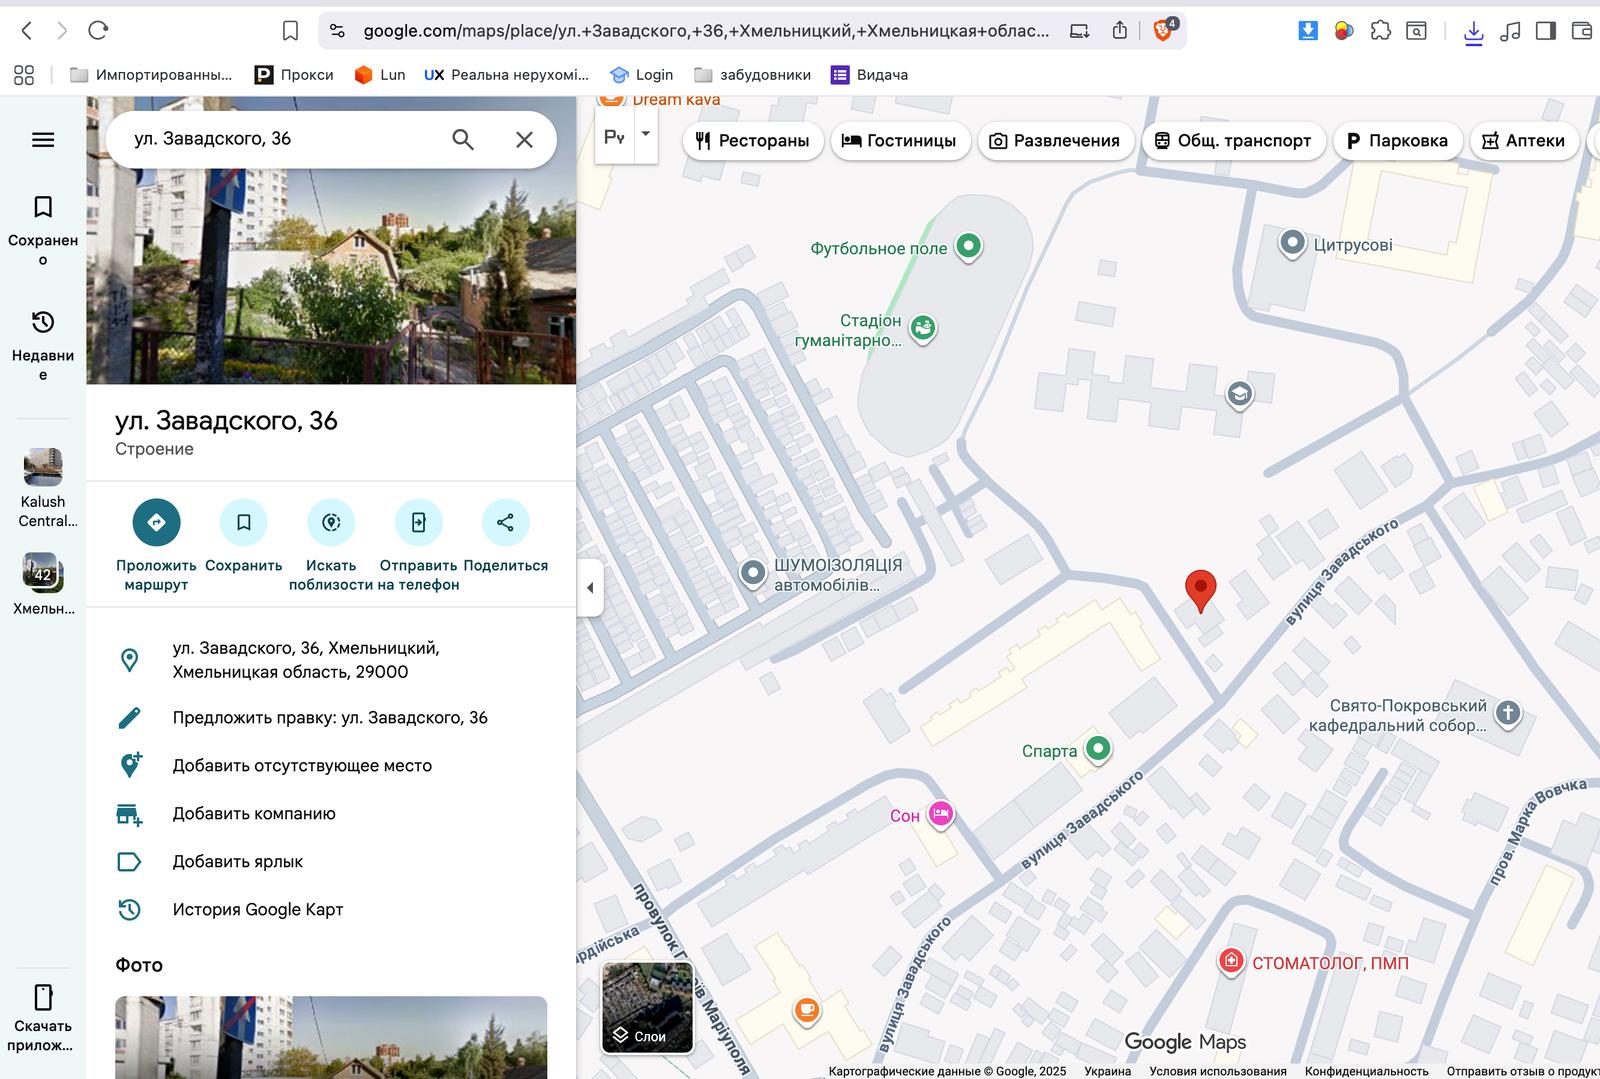
Task: Click the Share icon (Поделиться)
Action: 505,522
